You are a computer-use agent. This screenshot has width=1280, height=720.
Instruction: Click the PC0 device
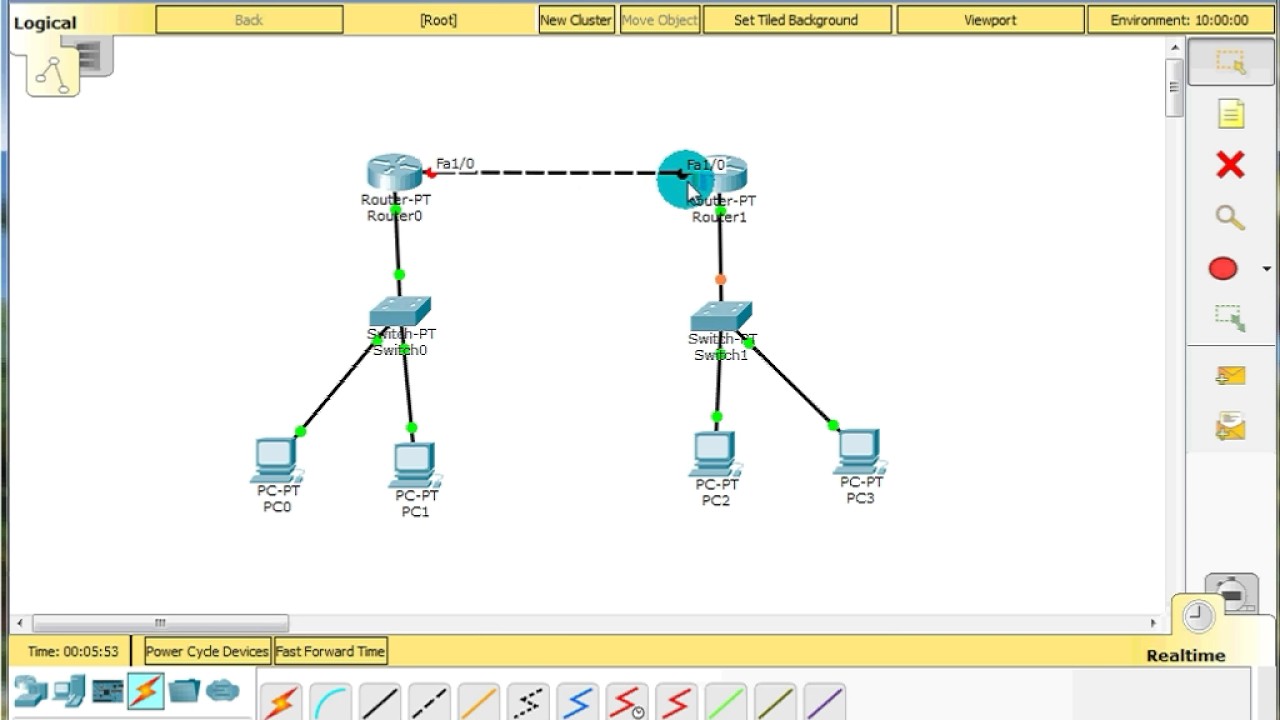(x=277, y=460)
